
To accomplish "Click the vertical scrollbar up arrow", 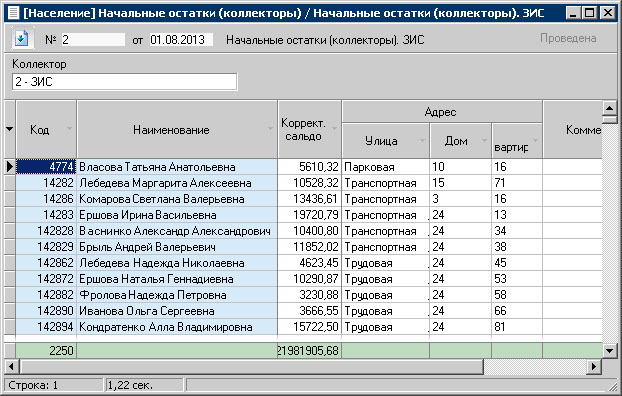I will tap(609, 107).
